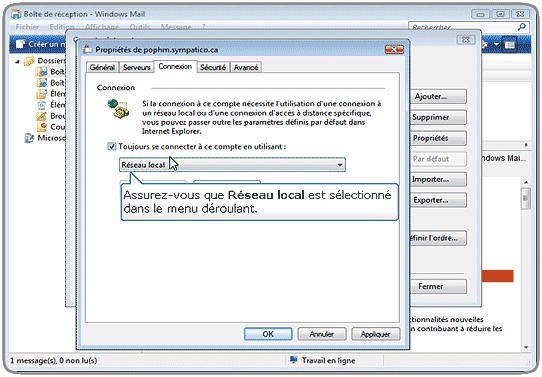Switch to the Serveurs tab
Viewport: 542px width, 377px height.
click(x=137, y=67)
